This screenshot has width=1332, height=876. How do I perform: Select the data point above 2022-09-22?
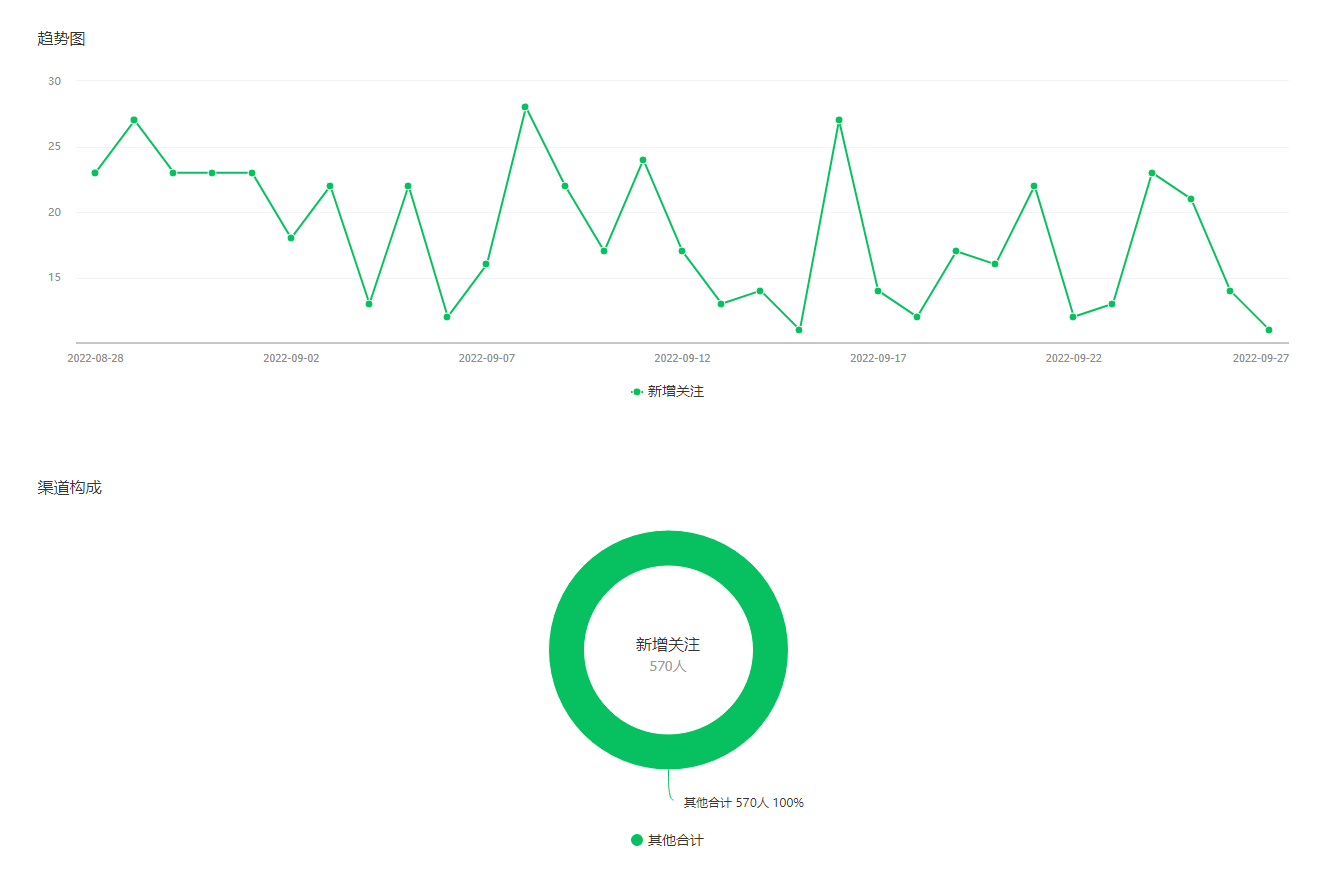1073,317
